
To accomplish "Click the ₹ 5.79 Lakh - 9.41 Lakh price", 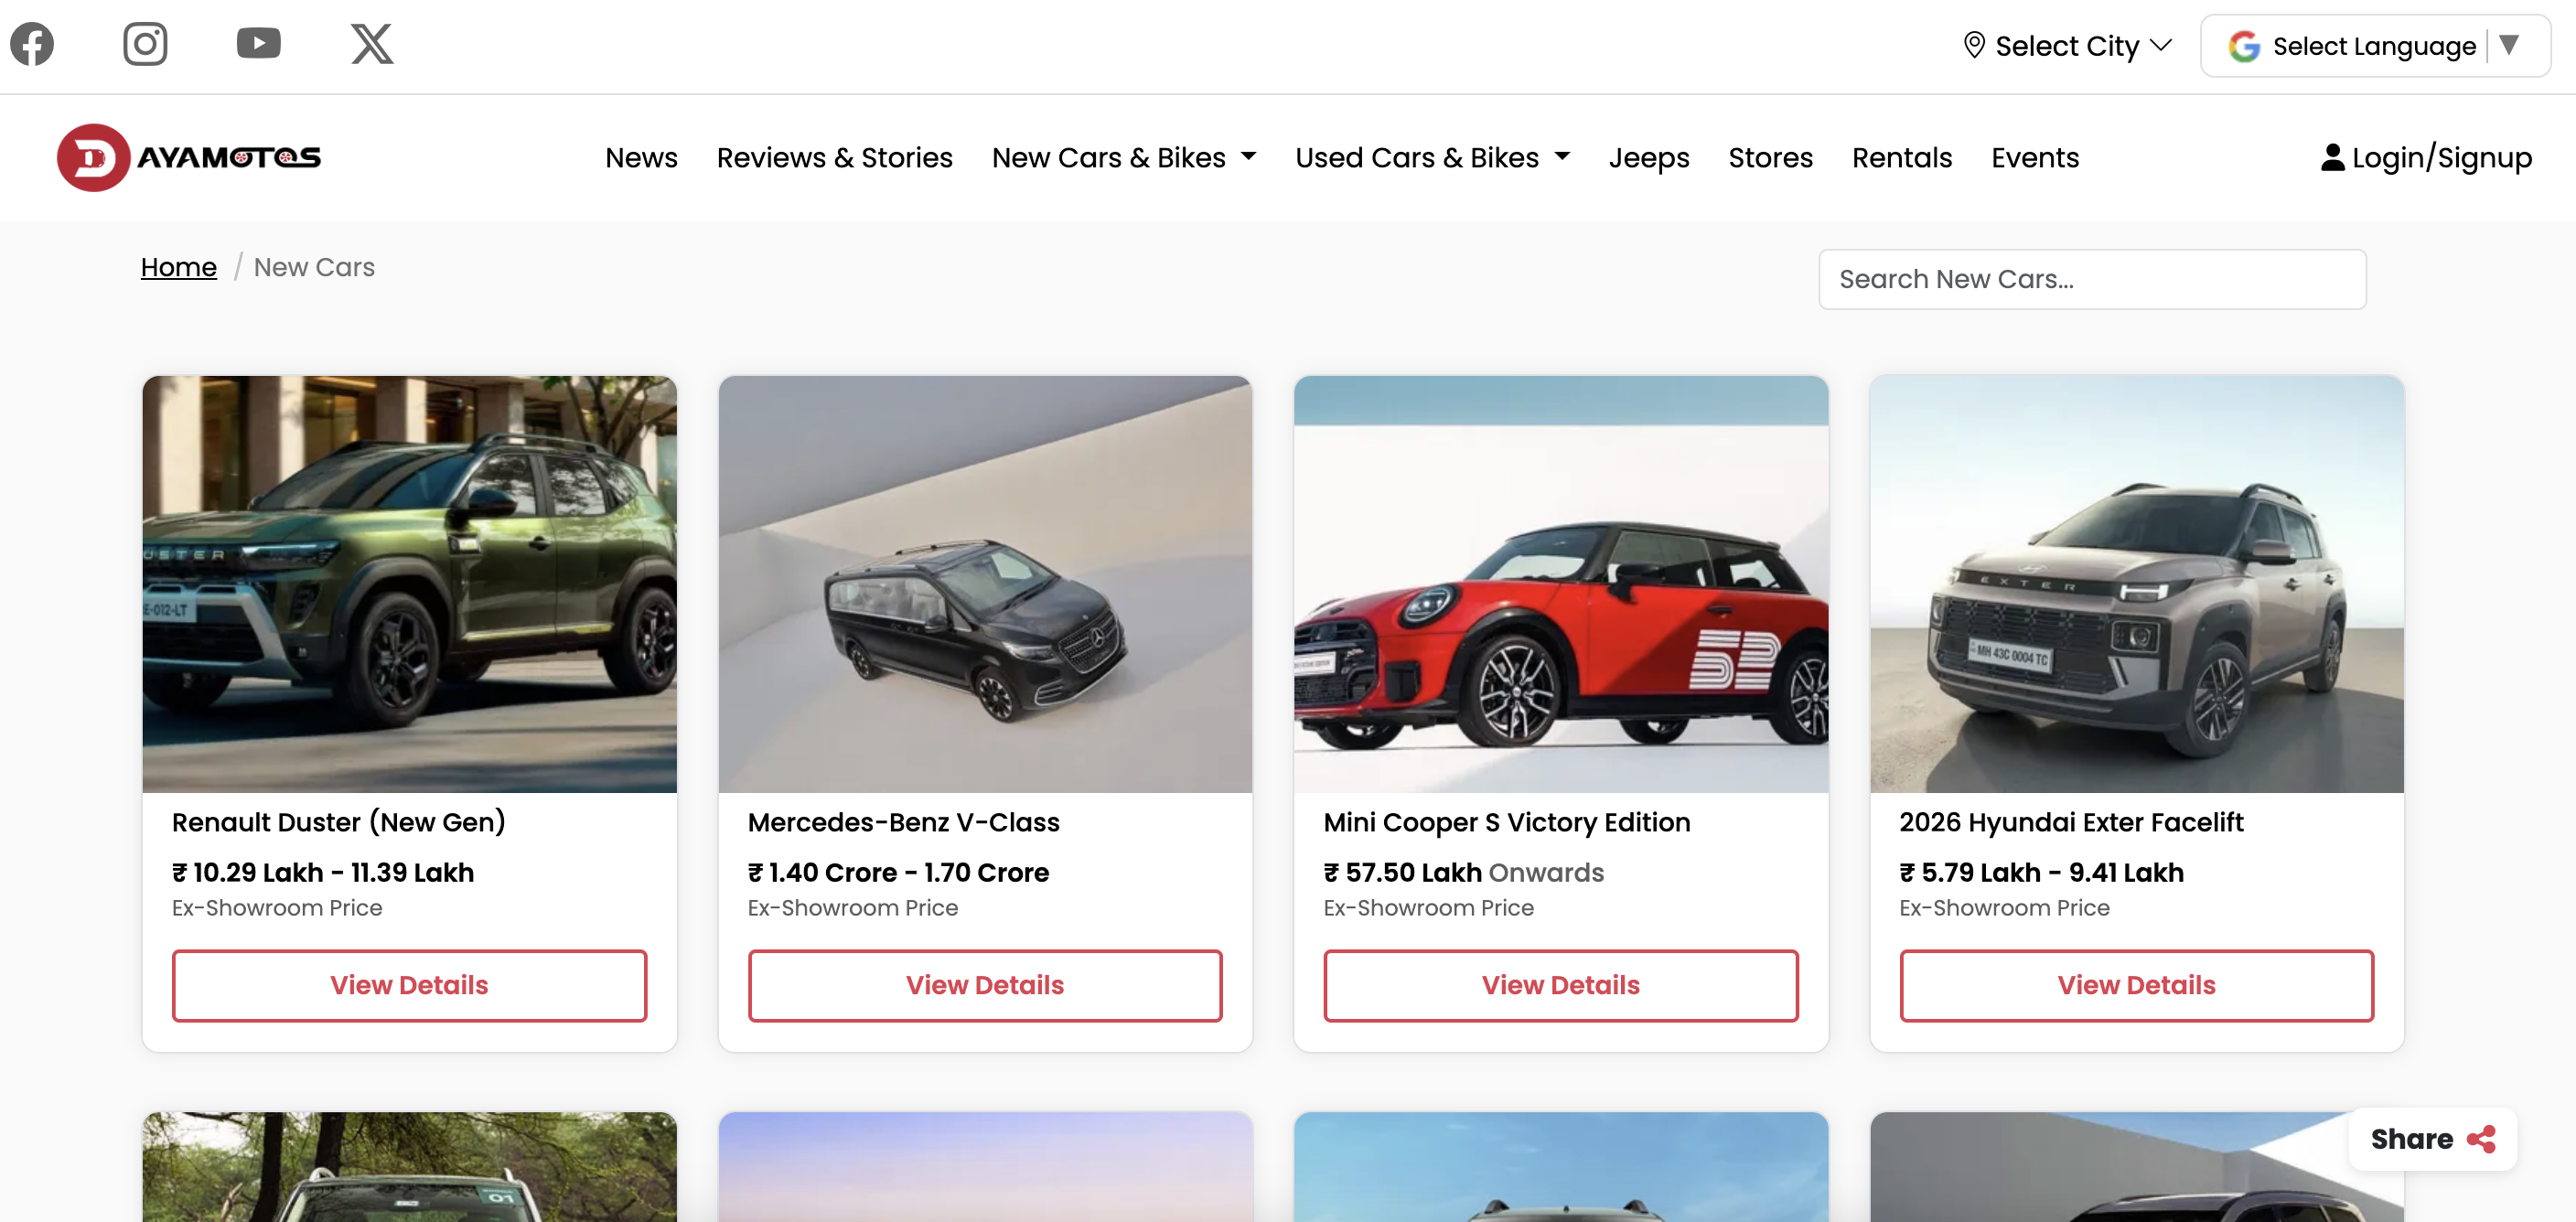I will [x=2040, y=872].
